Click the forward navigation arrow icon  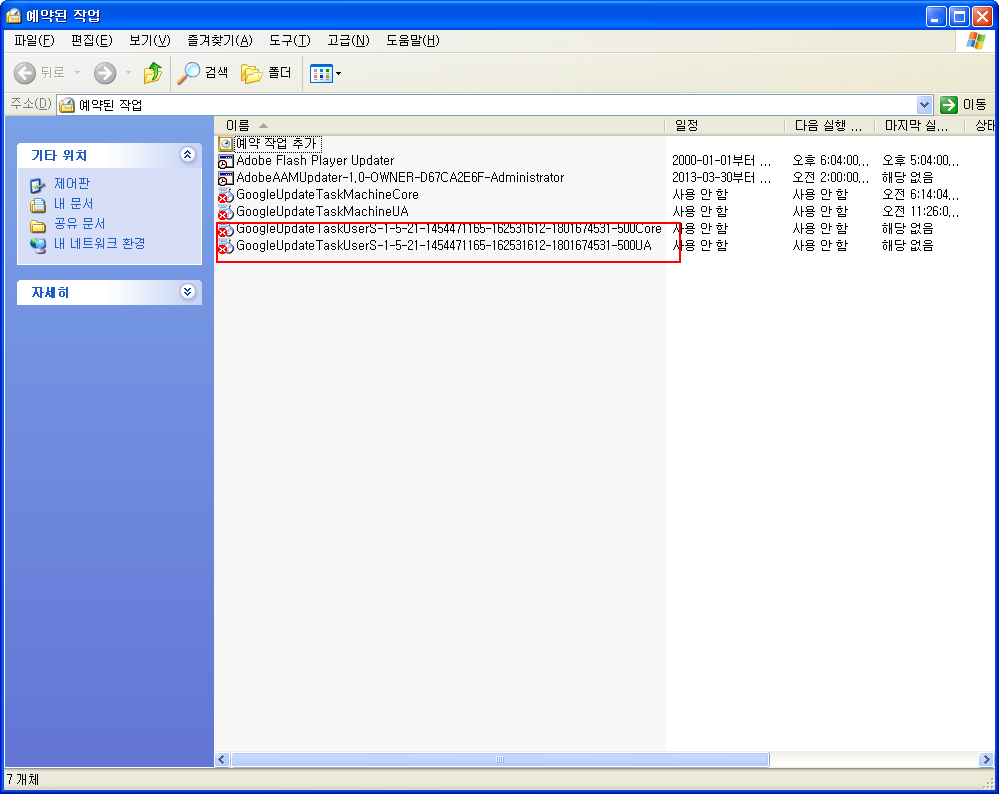pyautogui.click(x=105, y=73)
